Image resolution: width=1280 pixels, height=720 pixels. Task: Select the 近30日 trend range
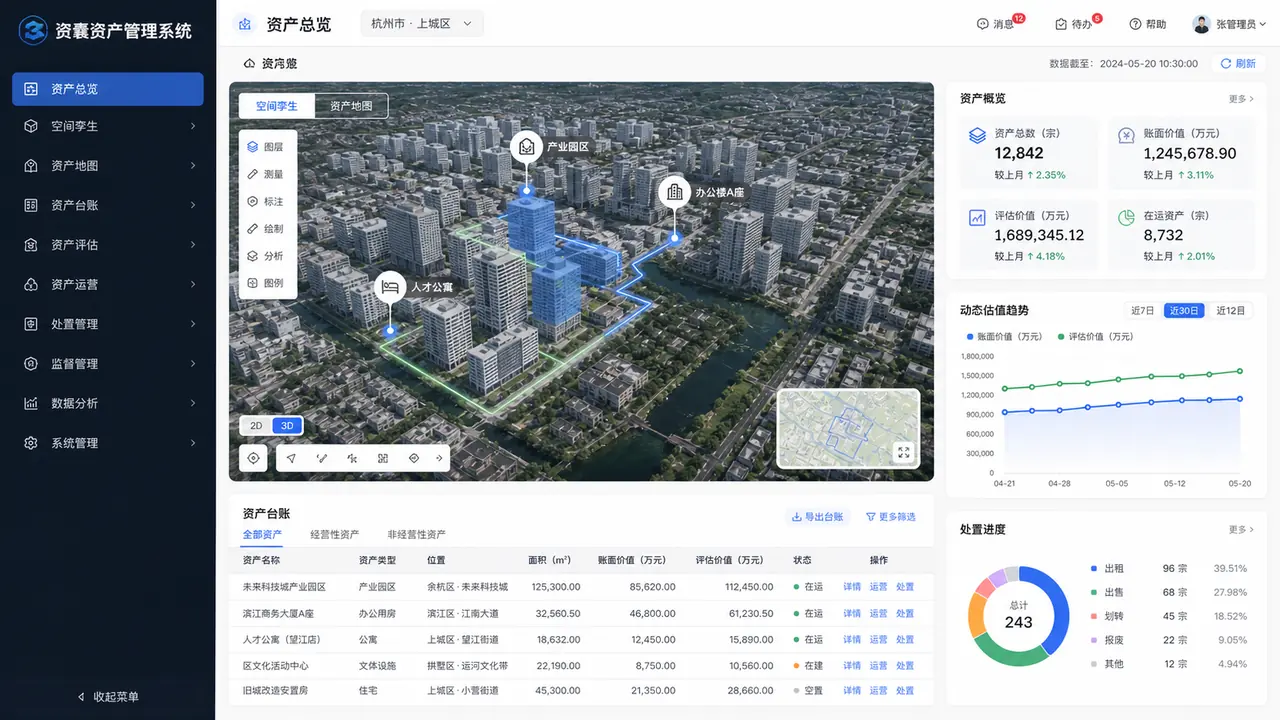[x=1185, y=311]
